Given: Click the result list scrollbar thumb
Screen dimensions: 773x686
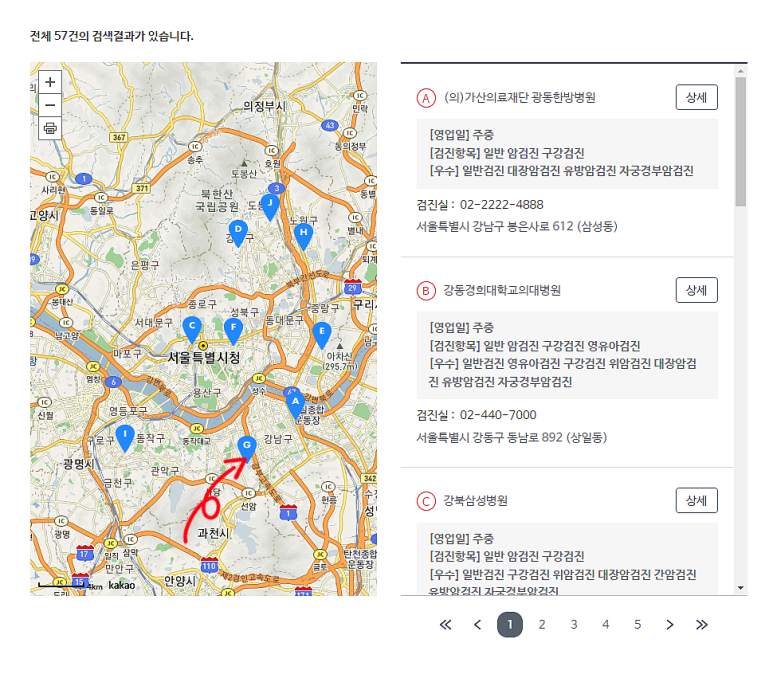Looking at the screenshot, I should click(740, 141).
